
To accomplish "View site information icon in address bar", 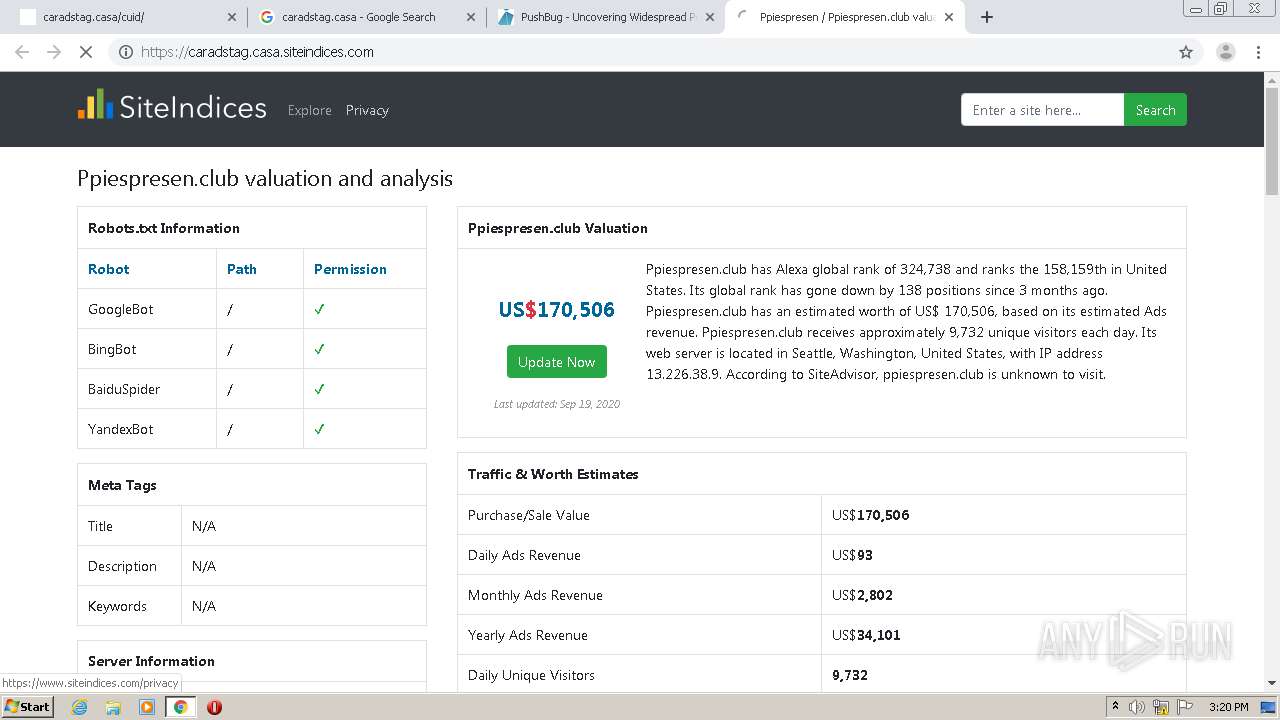I will tap(125, 52).
